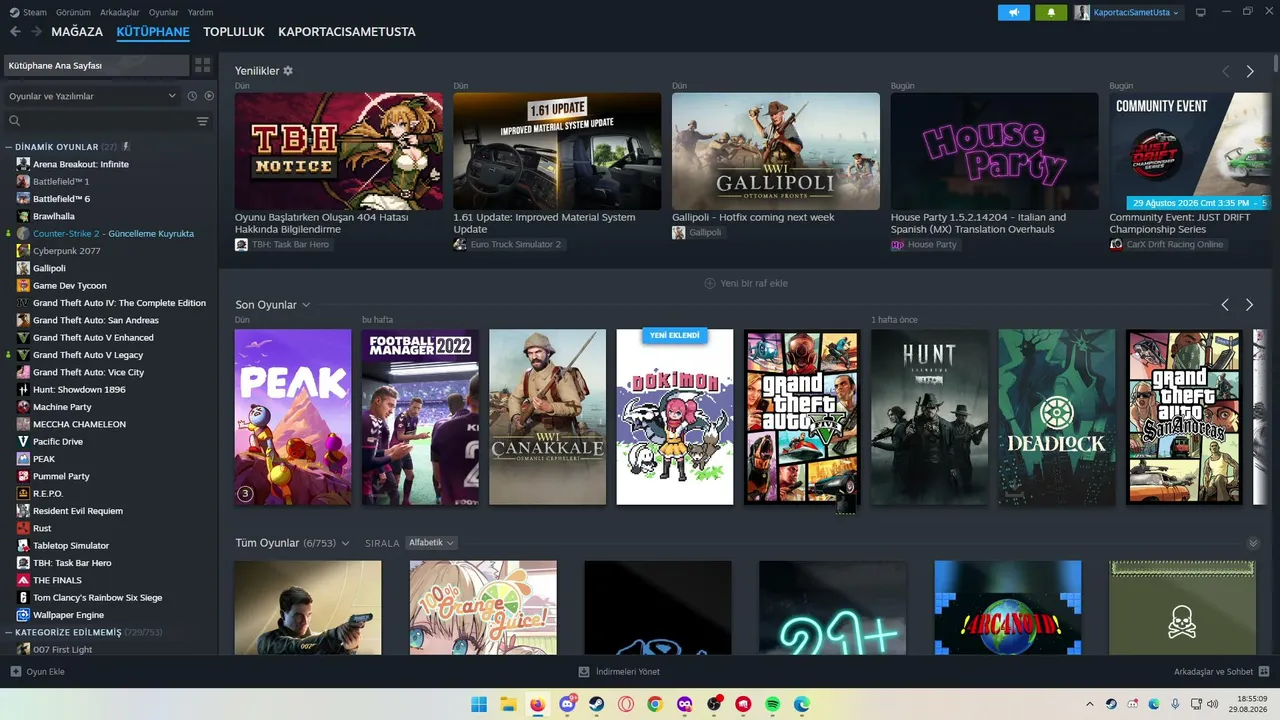Open the TBH: Task Bar Hero news source link
The image size is (1280, 720).
(282, 245)
